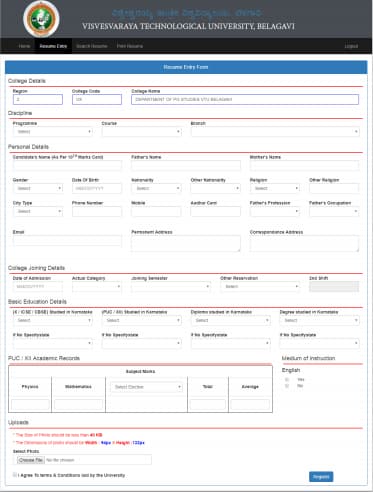Open the Branch dropdown
Image resolution: width=373 pixels, height=492 pixels.
[275, 132]
